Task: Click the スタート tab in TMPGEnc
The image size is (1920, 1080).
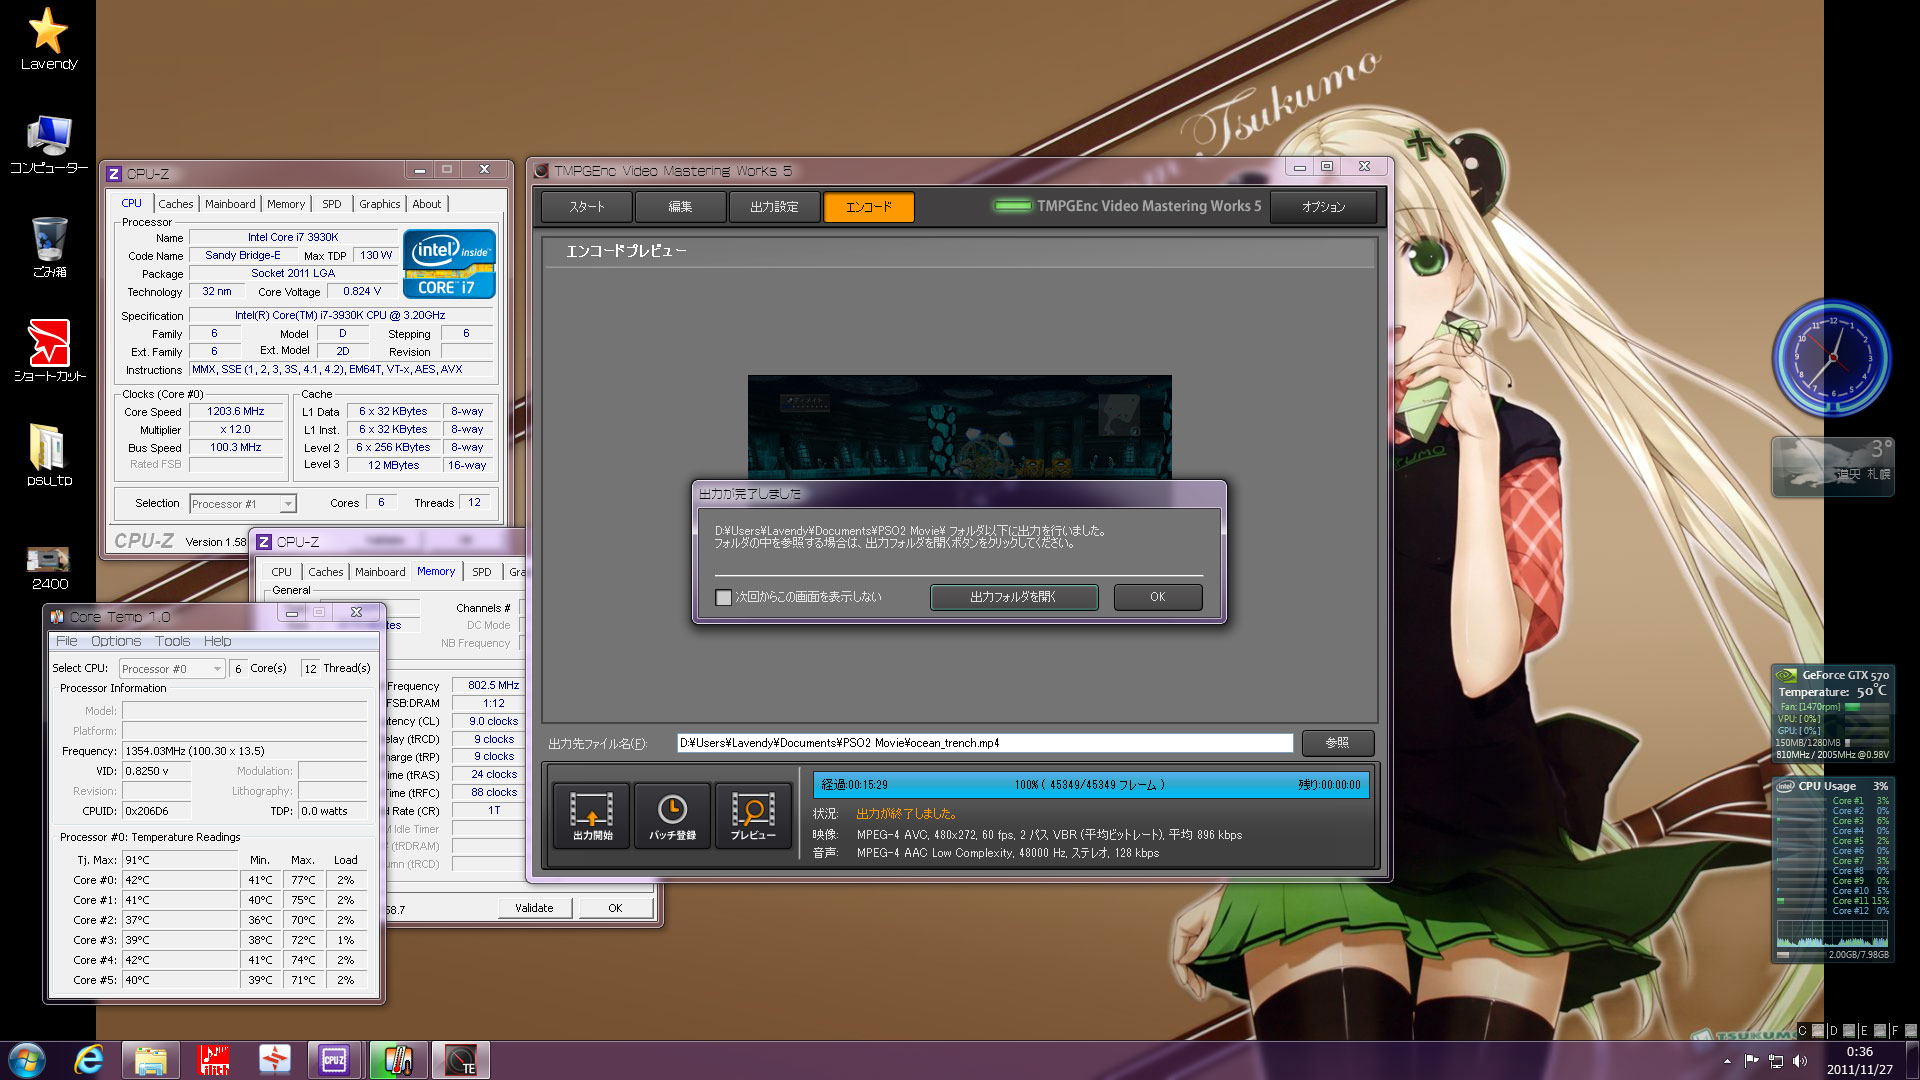Action: [587, 207]
